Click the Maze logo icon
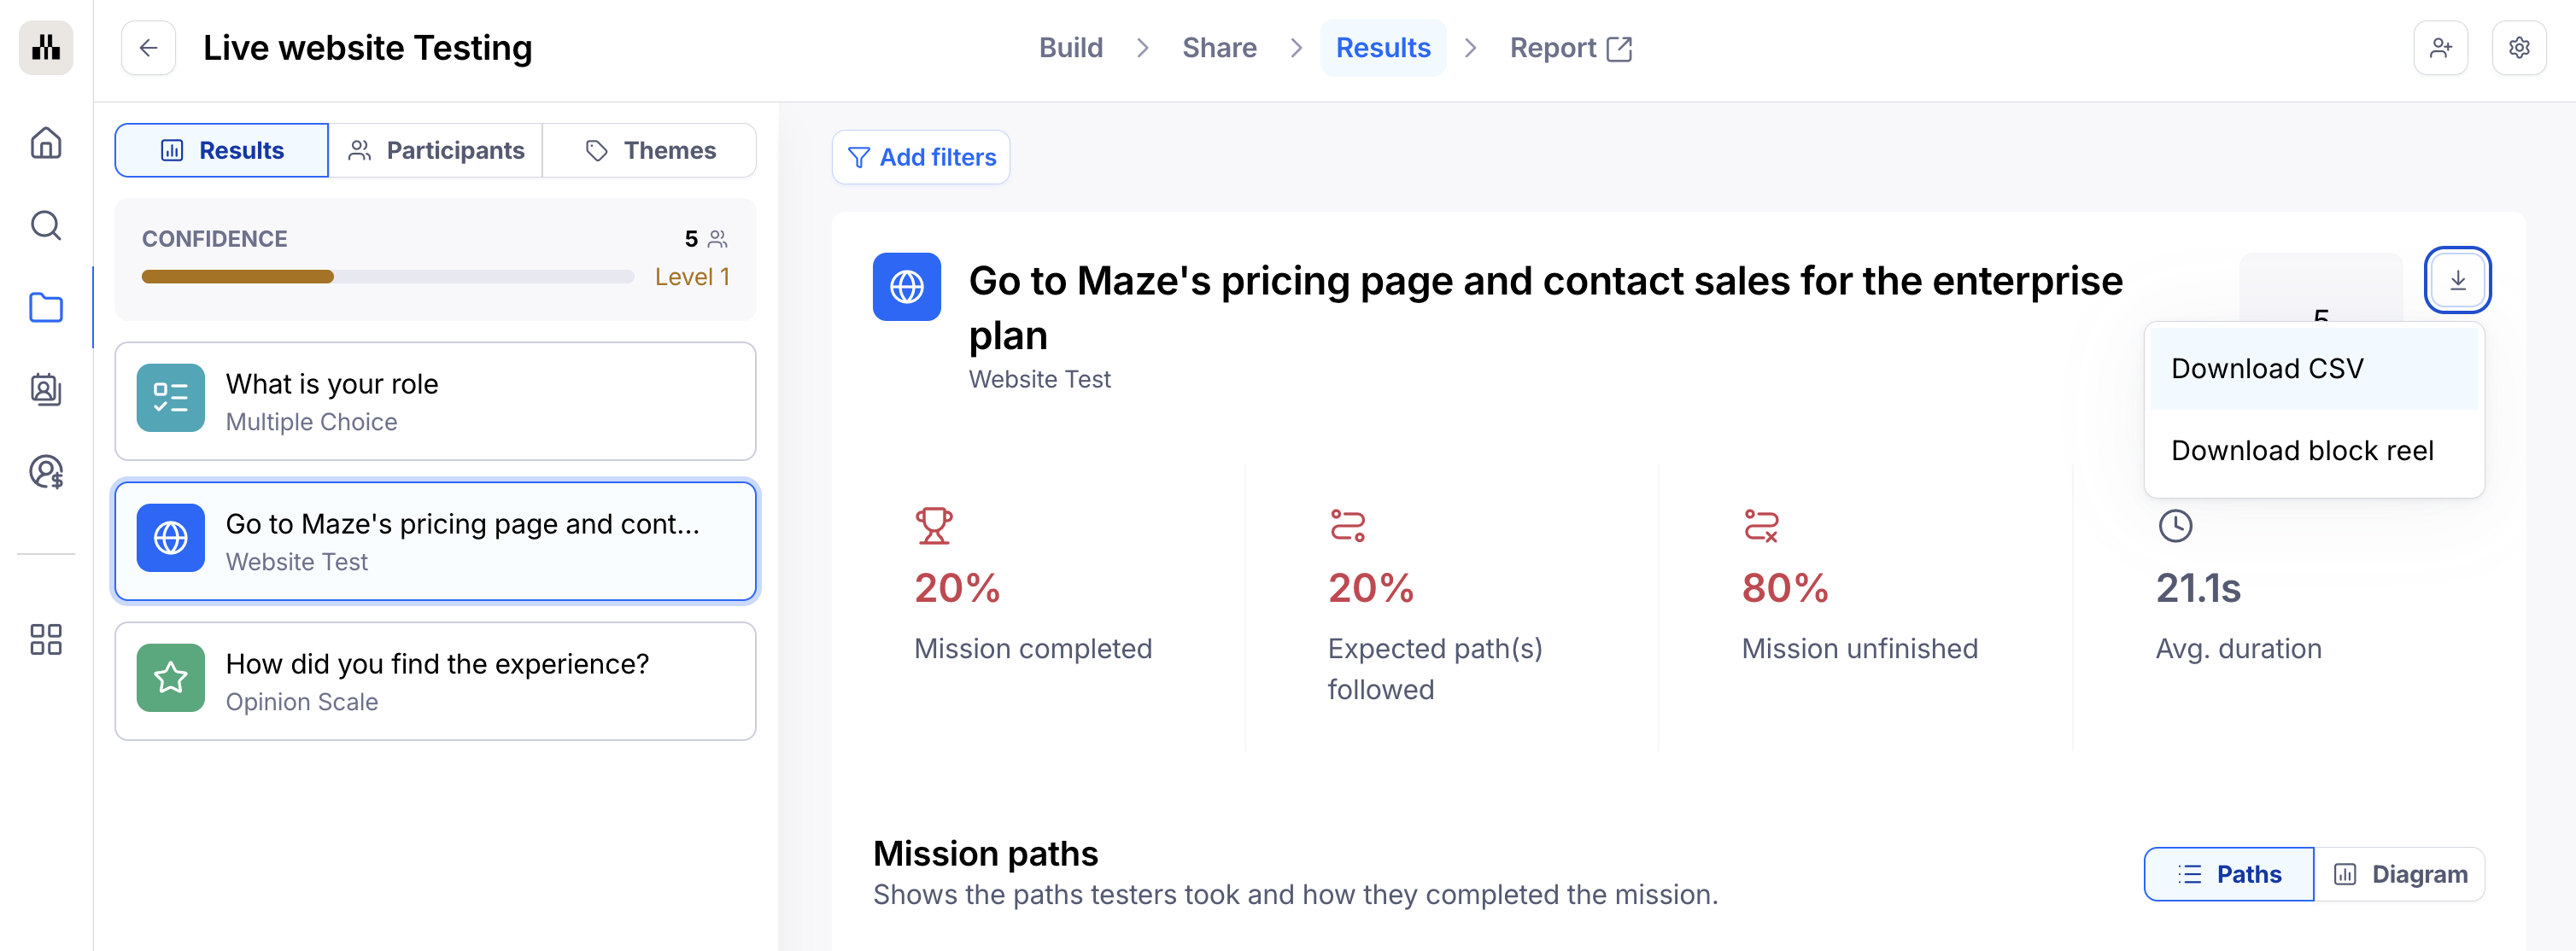 tap(46, 47)
